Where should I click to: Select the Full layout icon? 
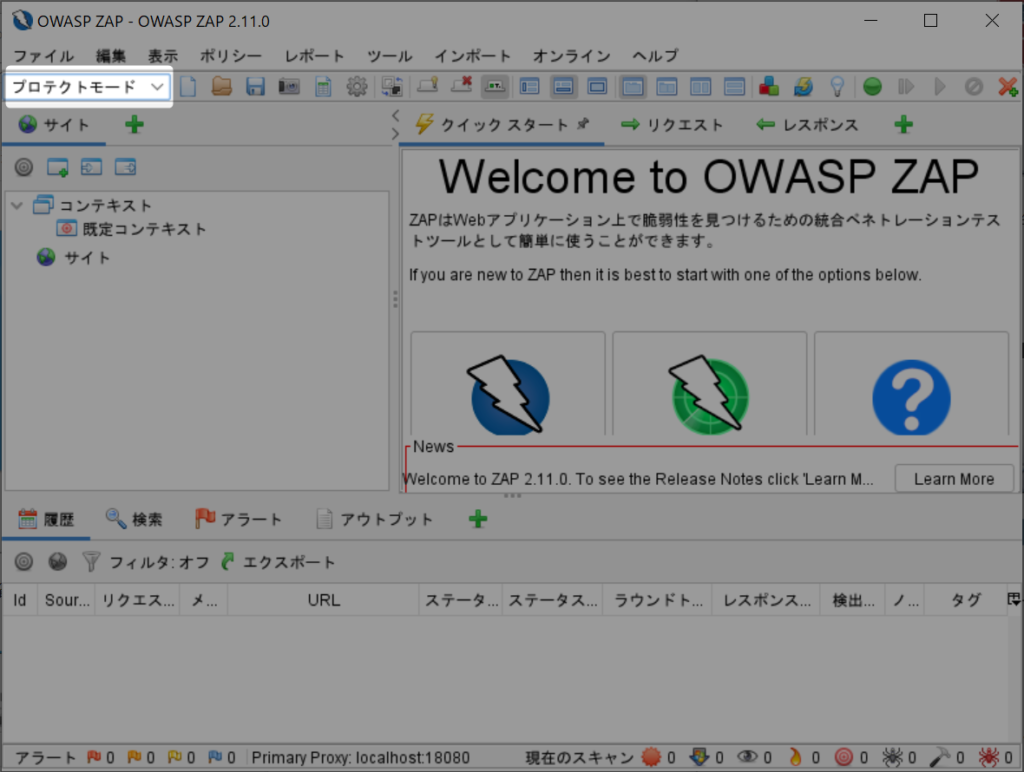[x=597, y=87]
